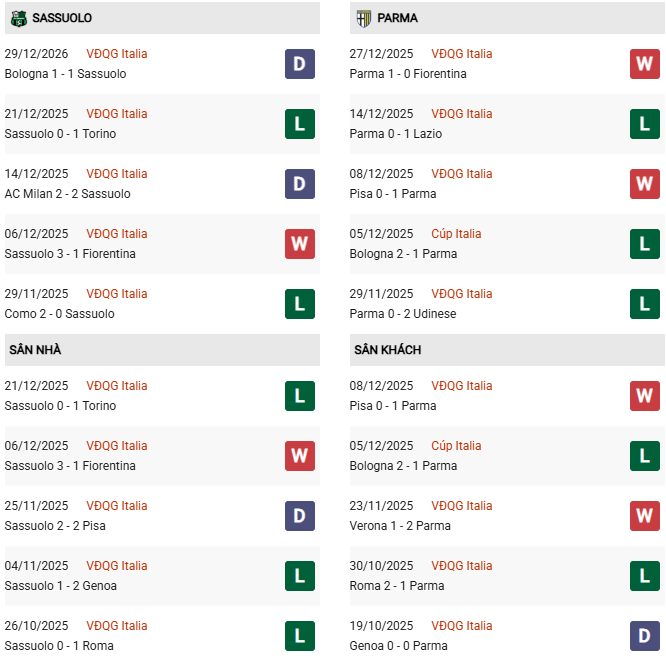This screenshot has width=666, height=661.
Task: Click the Sassuolo 1 - 2 Genoa match text
Action: pos(61,586)
